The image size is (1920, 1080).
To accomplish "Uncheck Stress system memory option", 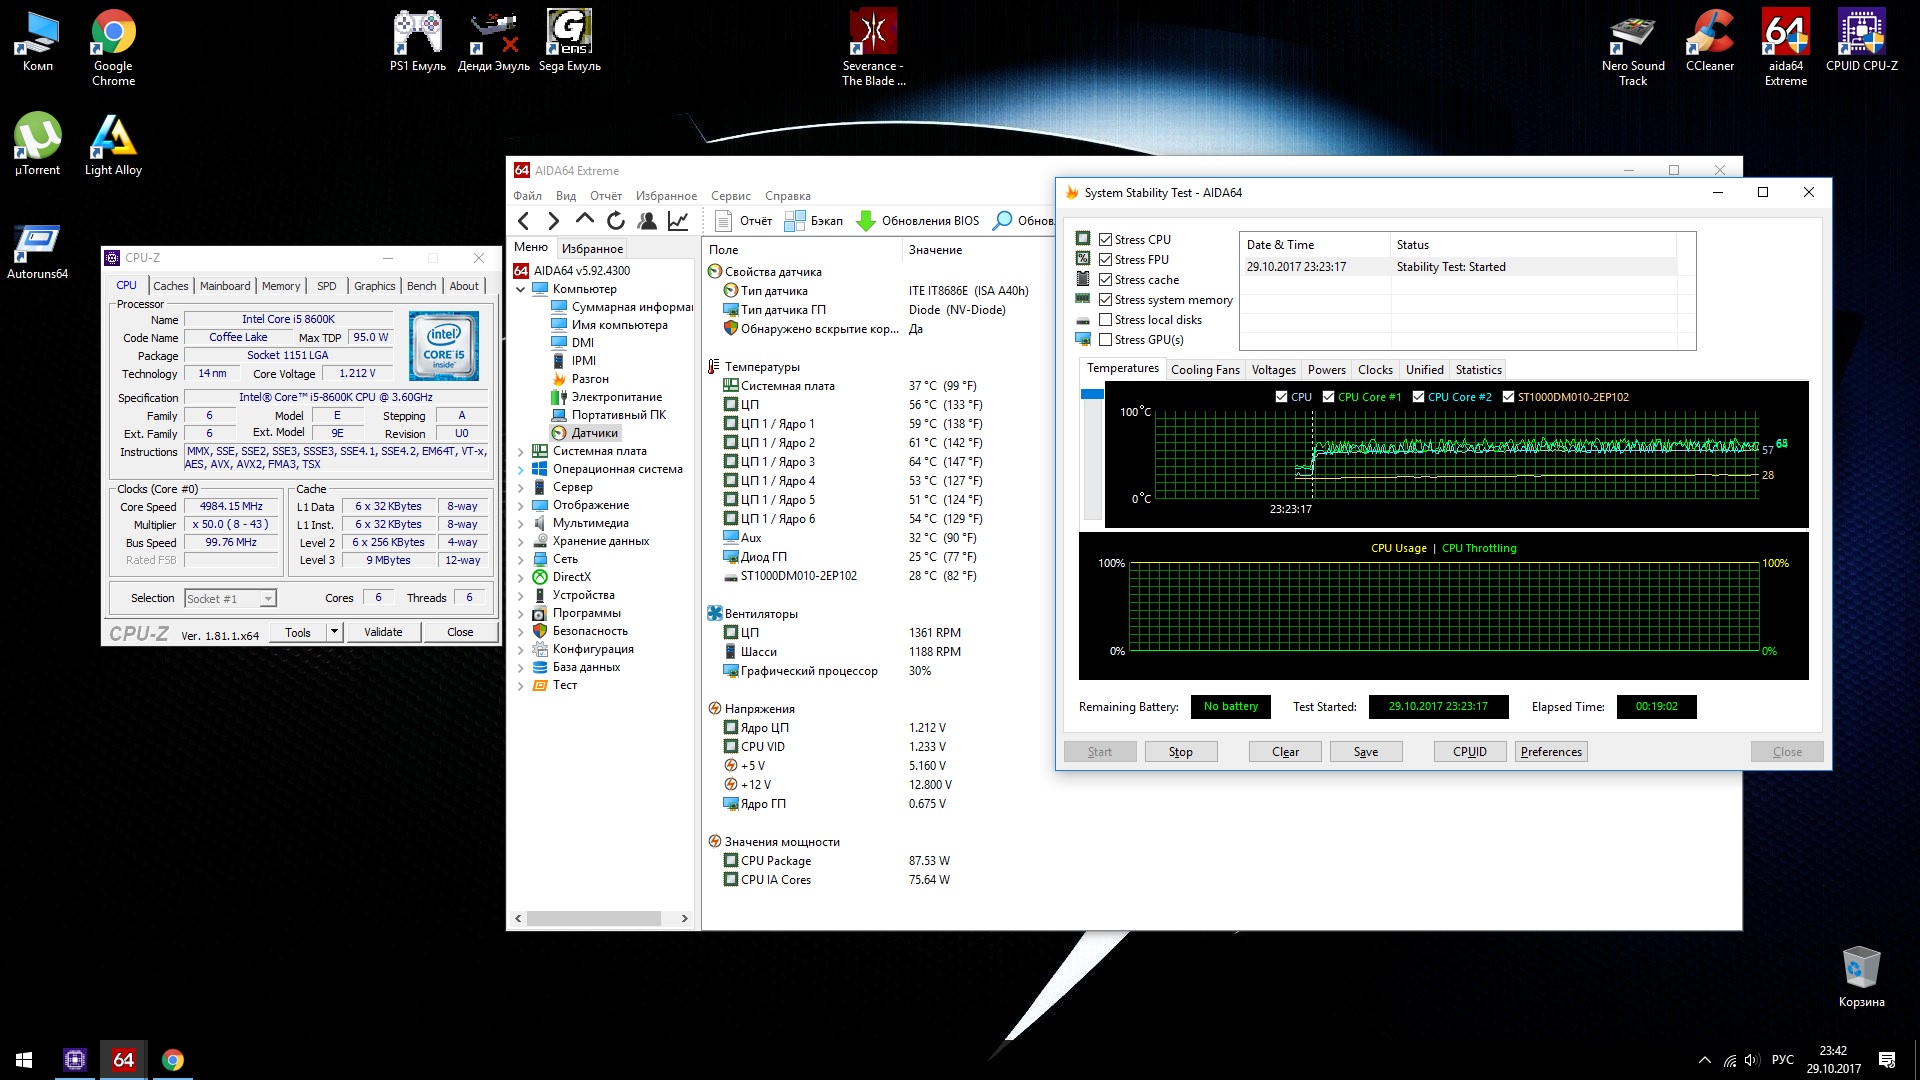I will click(x=1105, y=300).
